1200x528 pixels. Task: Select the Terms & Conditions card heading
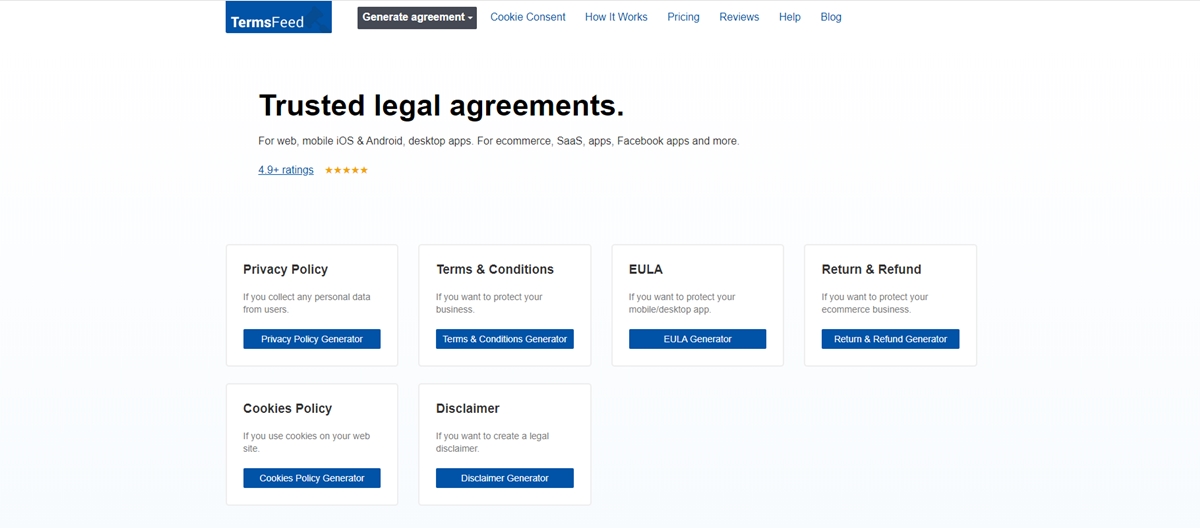coord(495,269)
